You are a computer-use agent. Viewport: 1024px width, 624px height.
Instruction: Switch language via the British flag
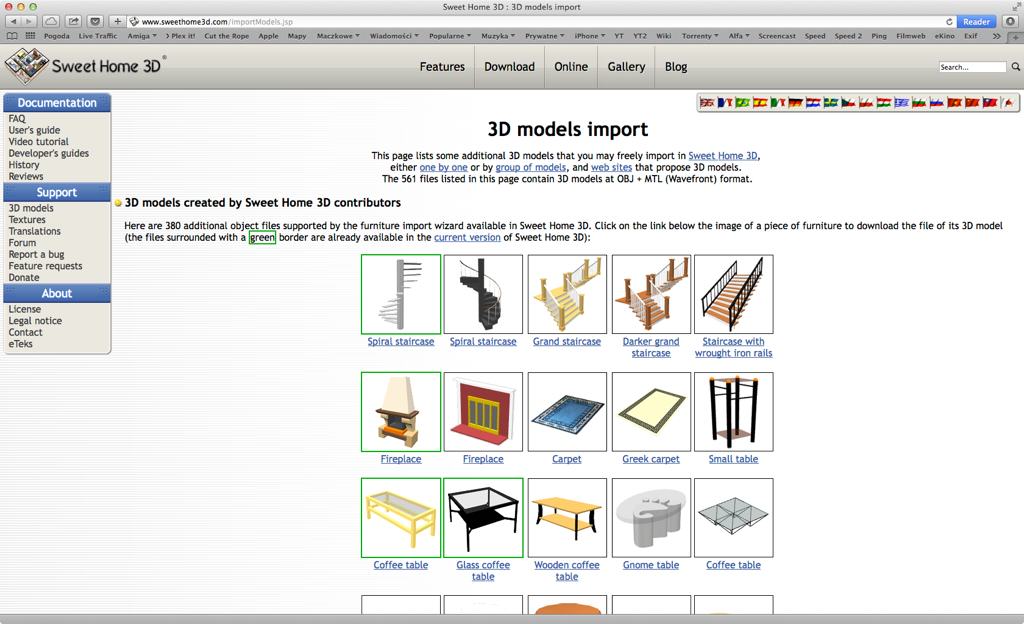[707, 103]
